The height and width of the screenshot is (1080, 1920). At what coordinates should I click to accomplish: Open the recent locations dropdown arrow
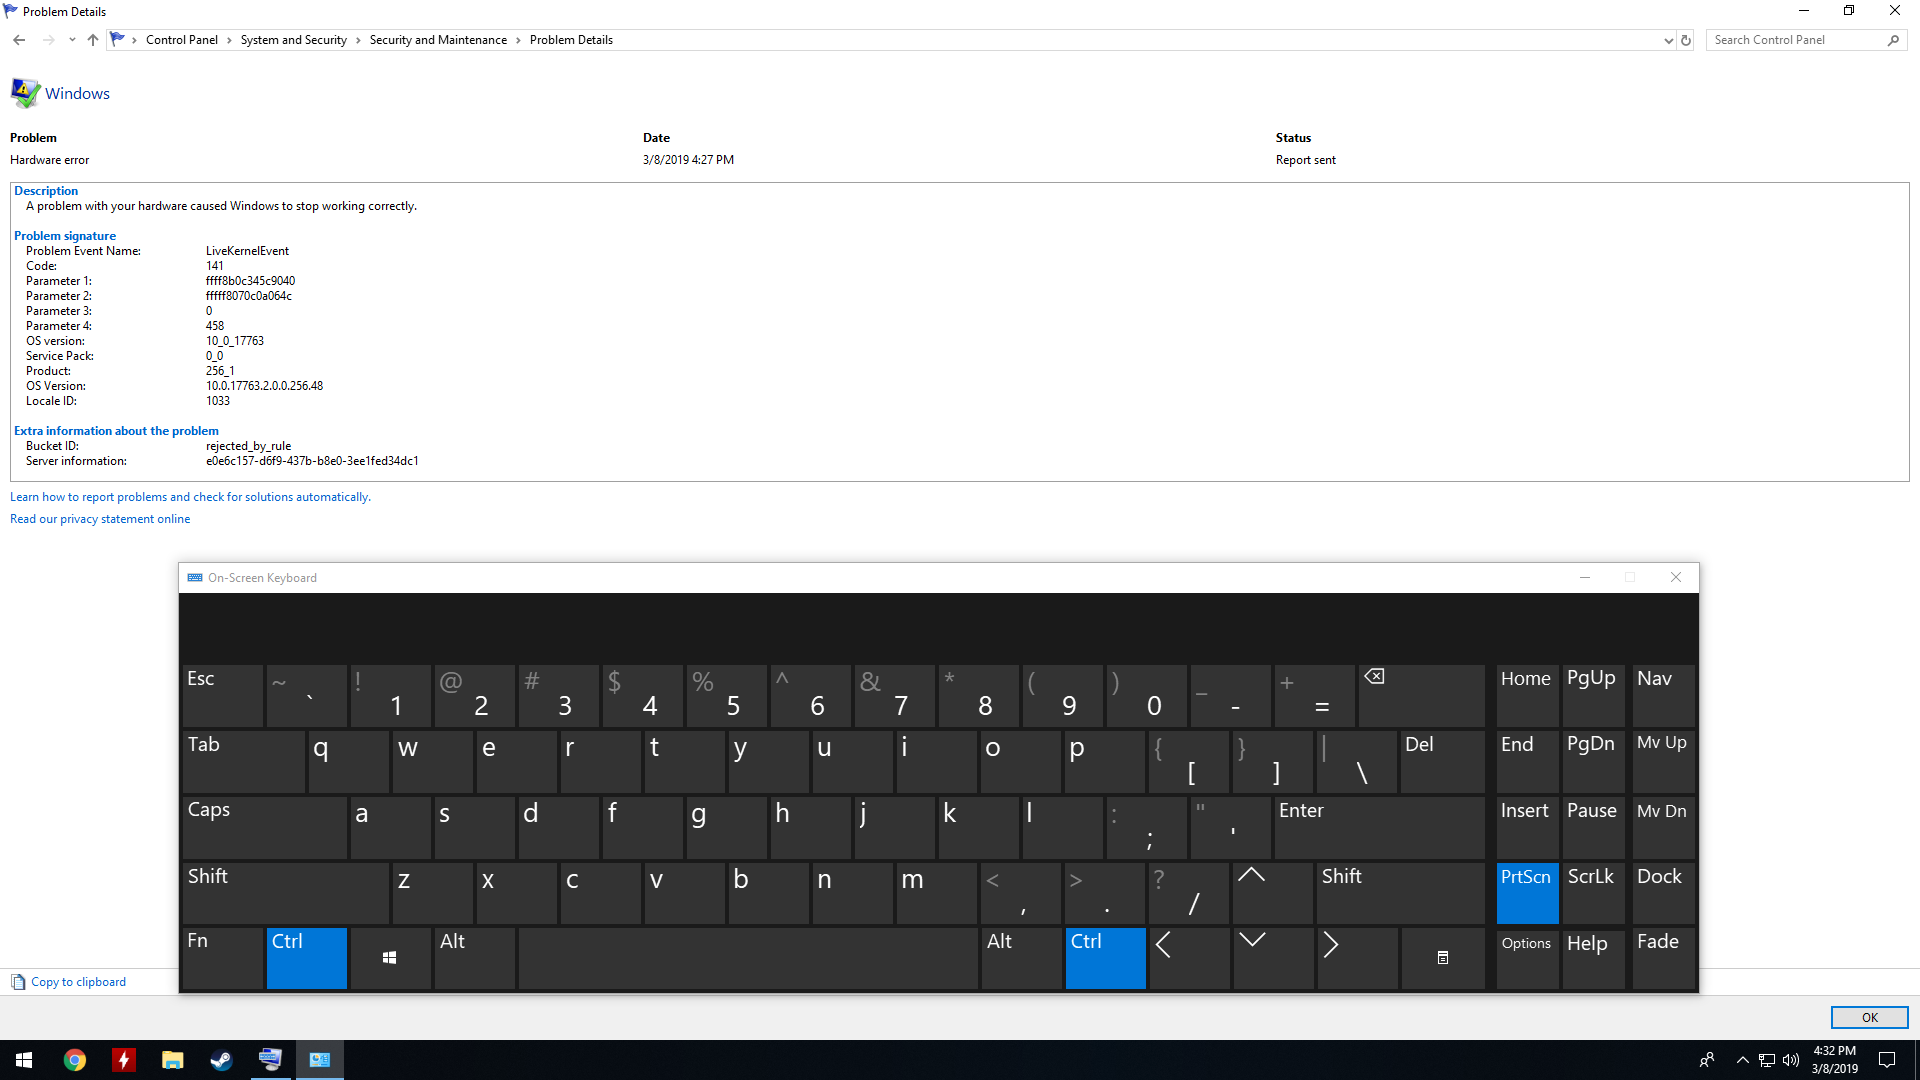[72, 40]
